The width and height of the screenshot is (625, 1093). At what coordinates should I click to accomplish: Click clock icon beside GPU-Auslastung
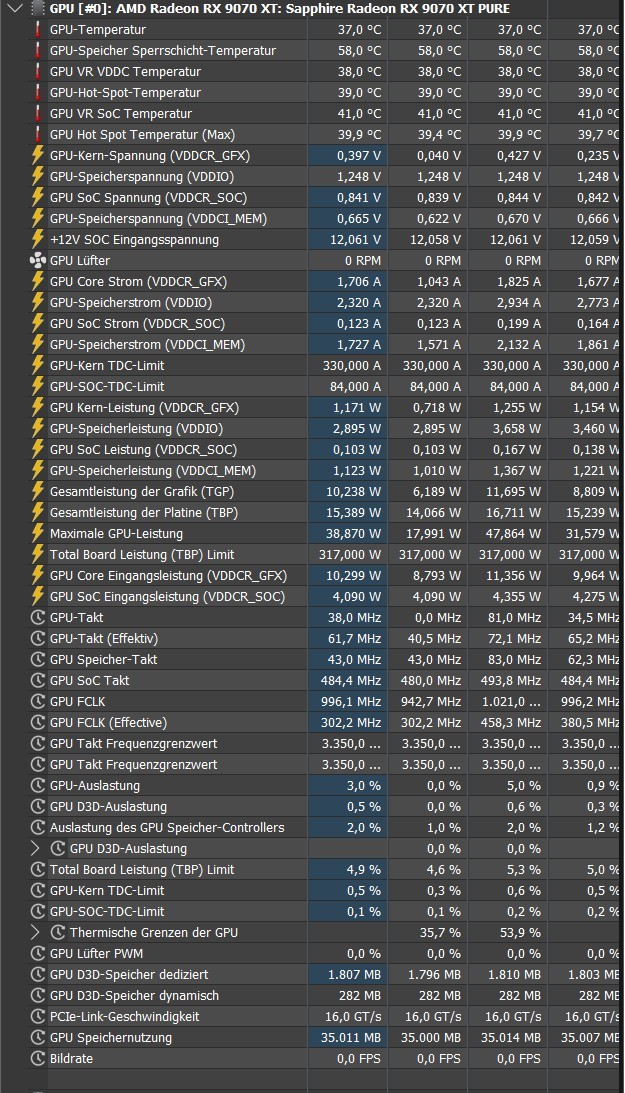[38, 786]
